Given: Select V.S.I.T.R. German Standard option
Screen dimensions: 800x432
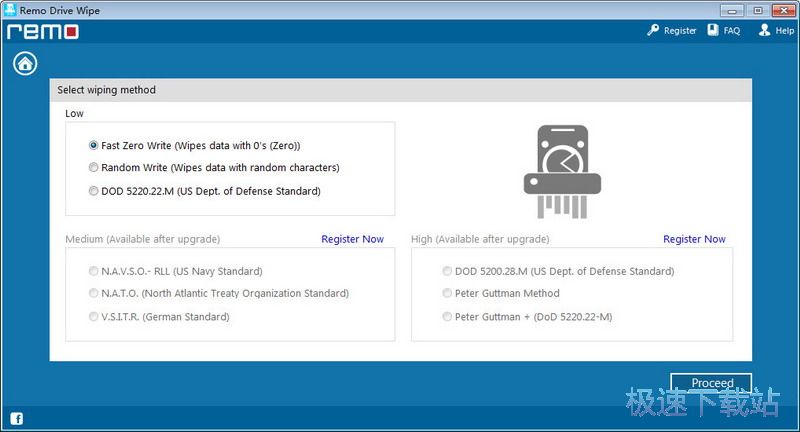Looking at the screenshot, I should point(94,317).
